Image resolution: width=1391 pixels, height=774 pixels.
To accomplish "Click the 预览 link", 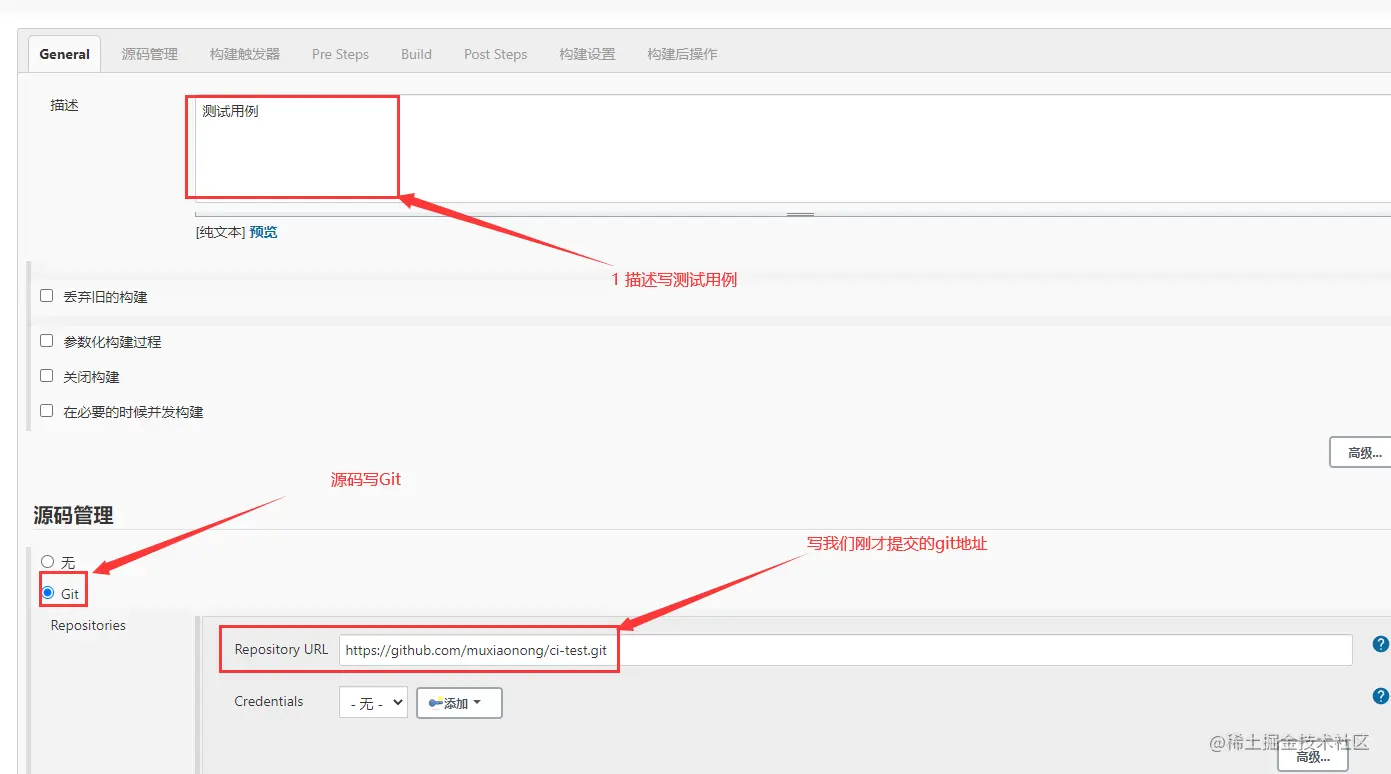I will 263,232.
